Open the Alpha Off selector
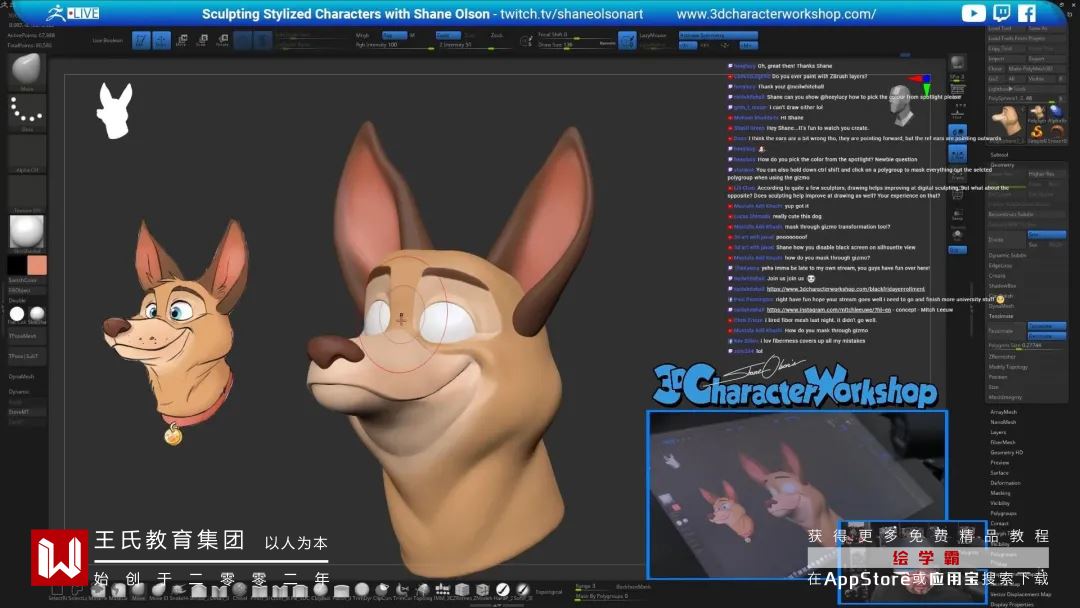The height and width of the screenshot is (608, 1080). click(x=27, y=154)
